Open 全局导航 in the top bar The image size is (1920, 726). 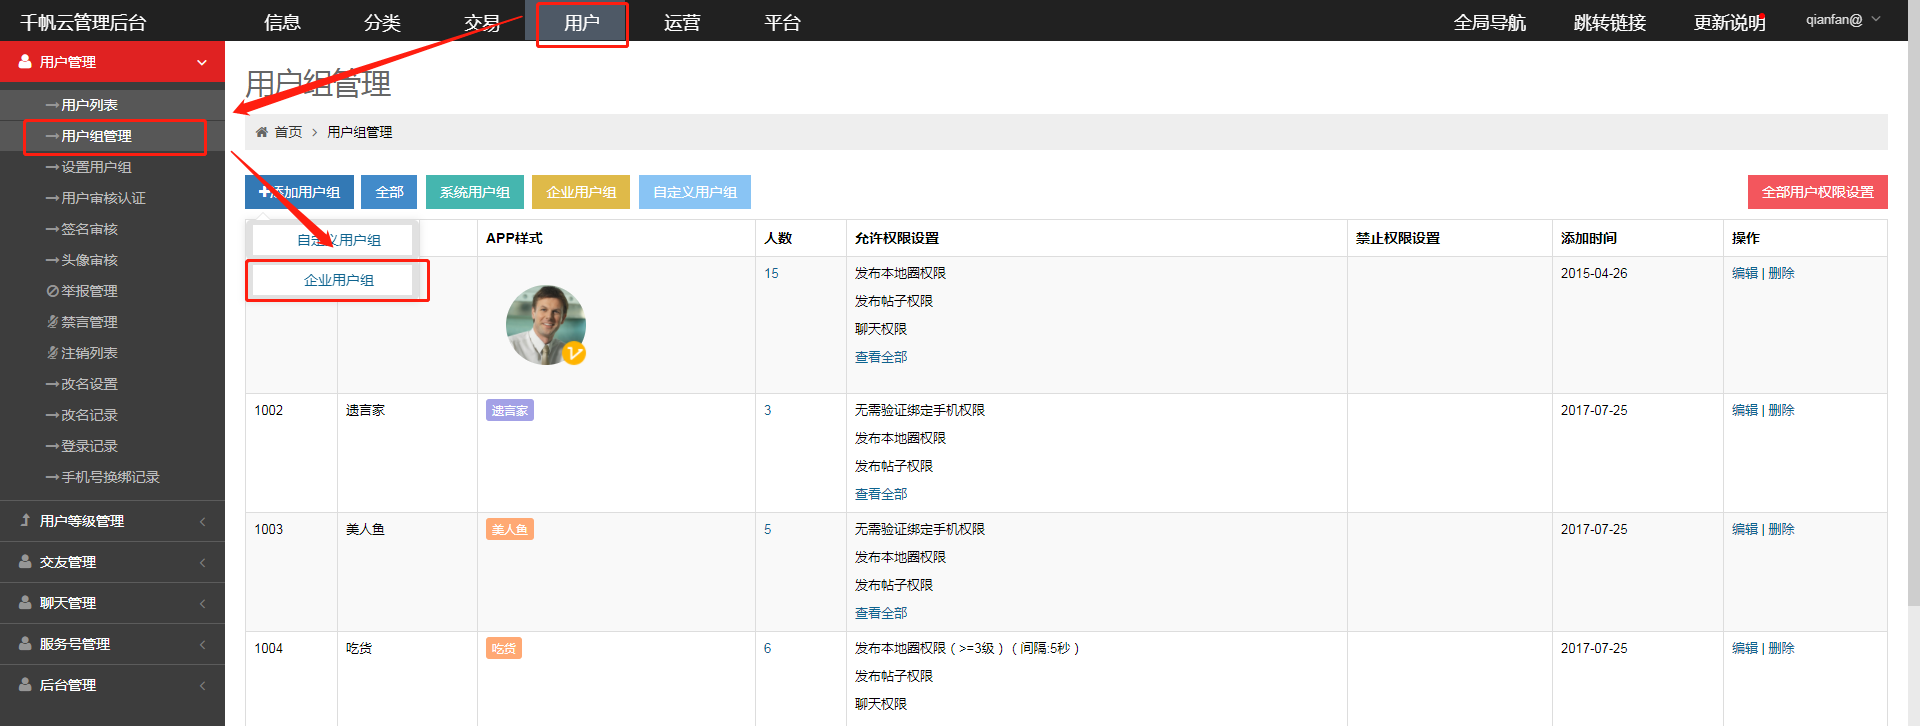pos(1490,22)
